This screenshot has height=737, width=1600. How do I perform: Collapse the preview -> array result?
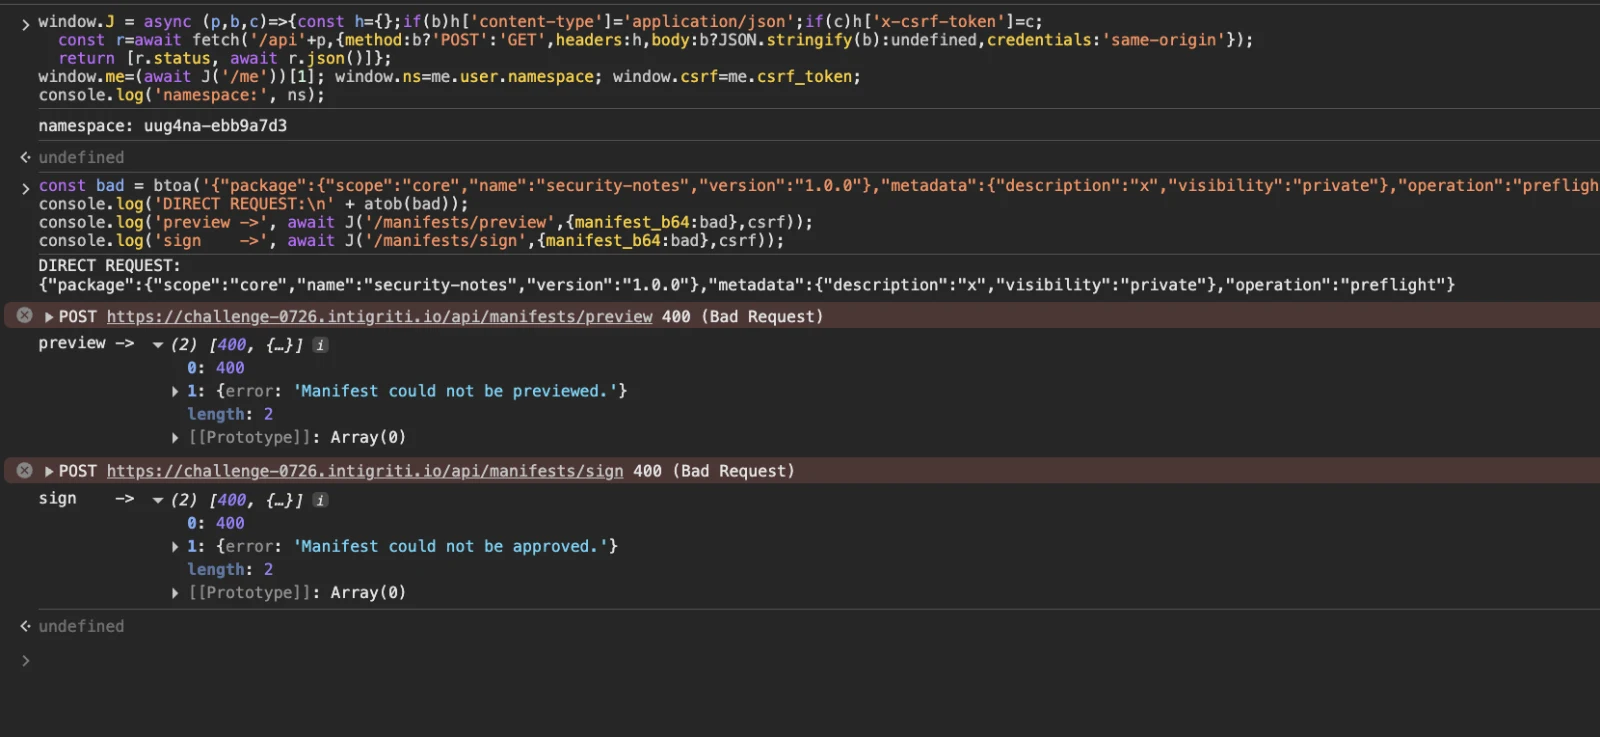(x=158, y=345)
